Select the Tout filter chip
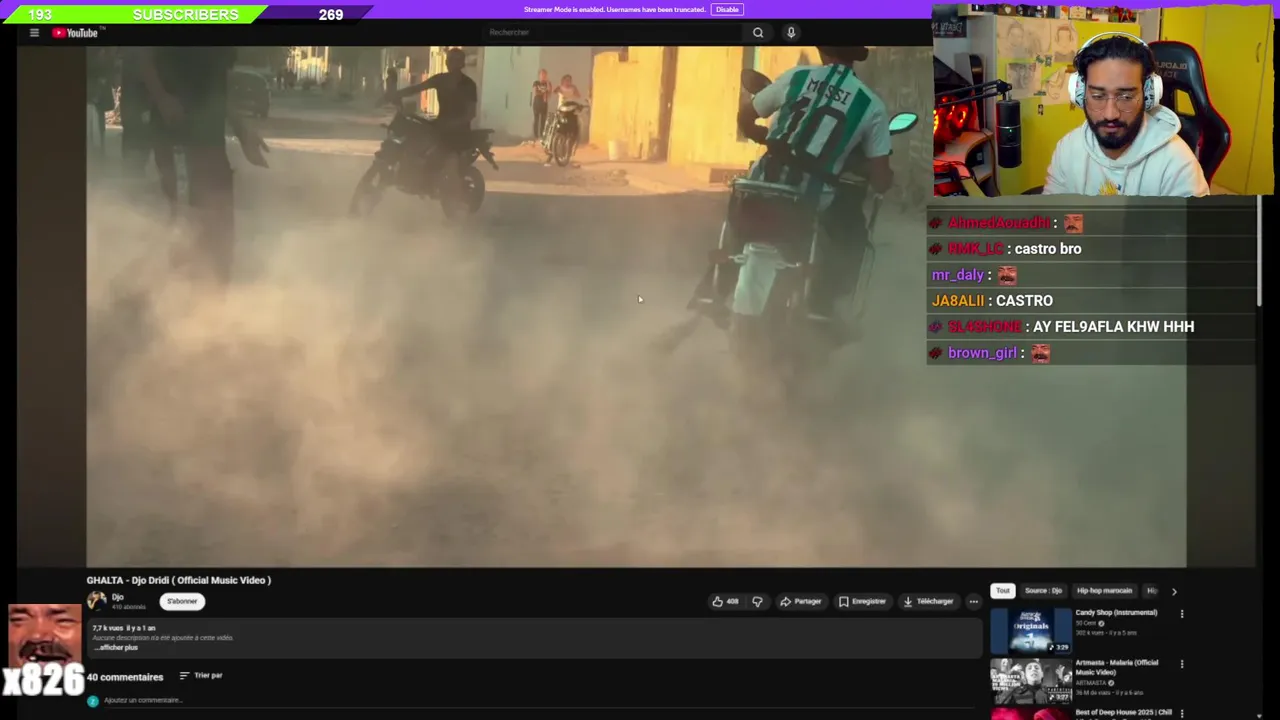This screenshot has height=720, width=1280. coord(1003,591)
